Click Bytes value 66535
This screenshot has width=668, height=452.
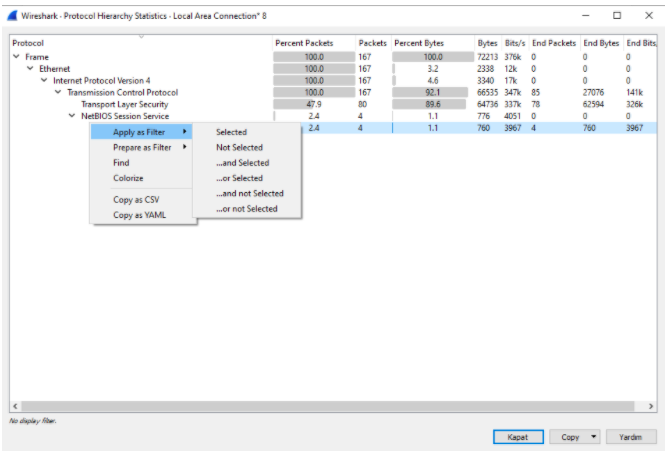point(487,92)
